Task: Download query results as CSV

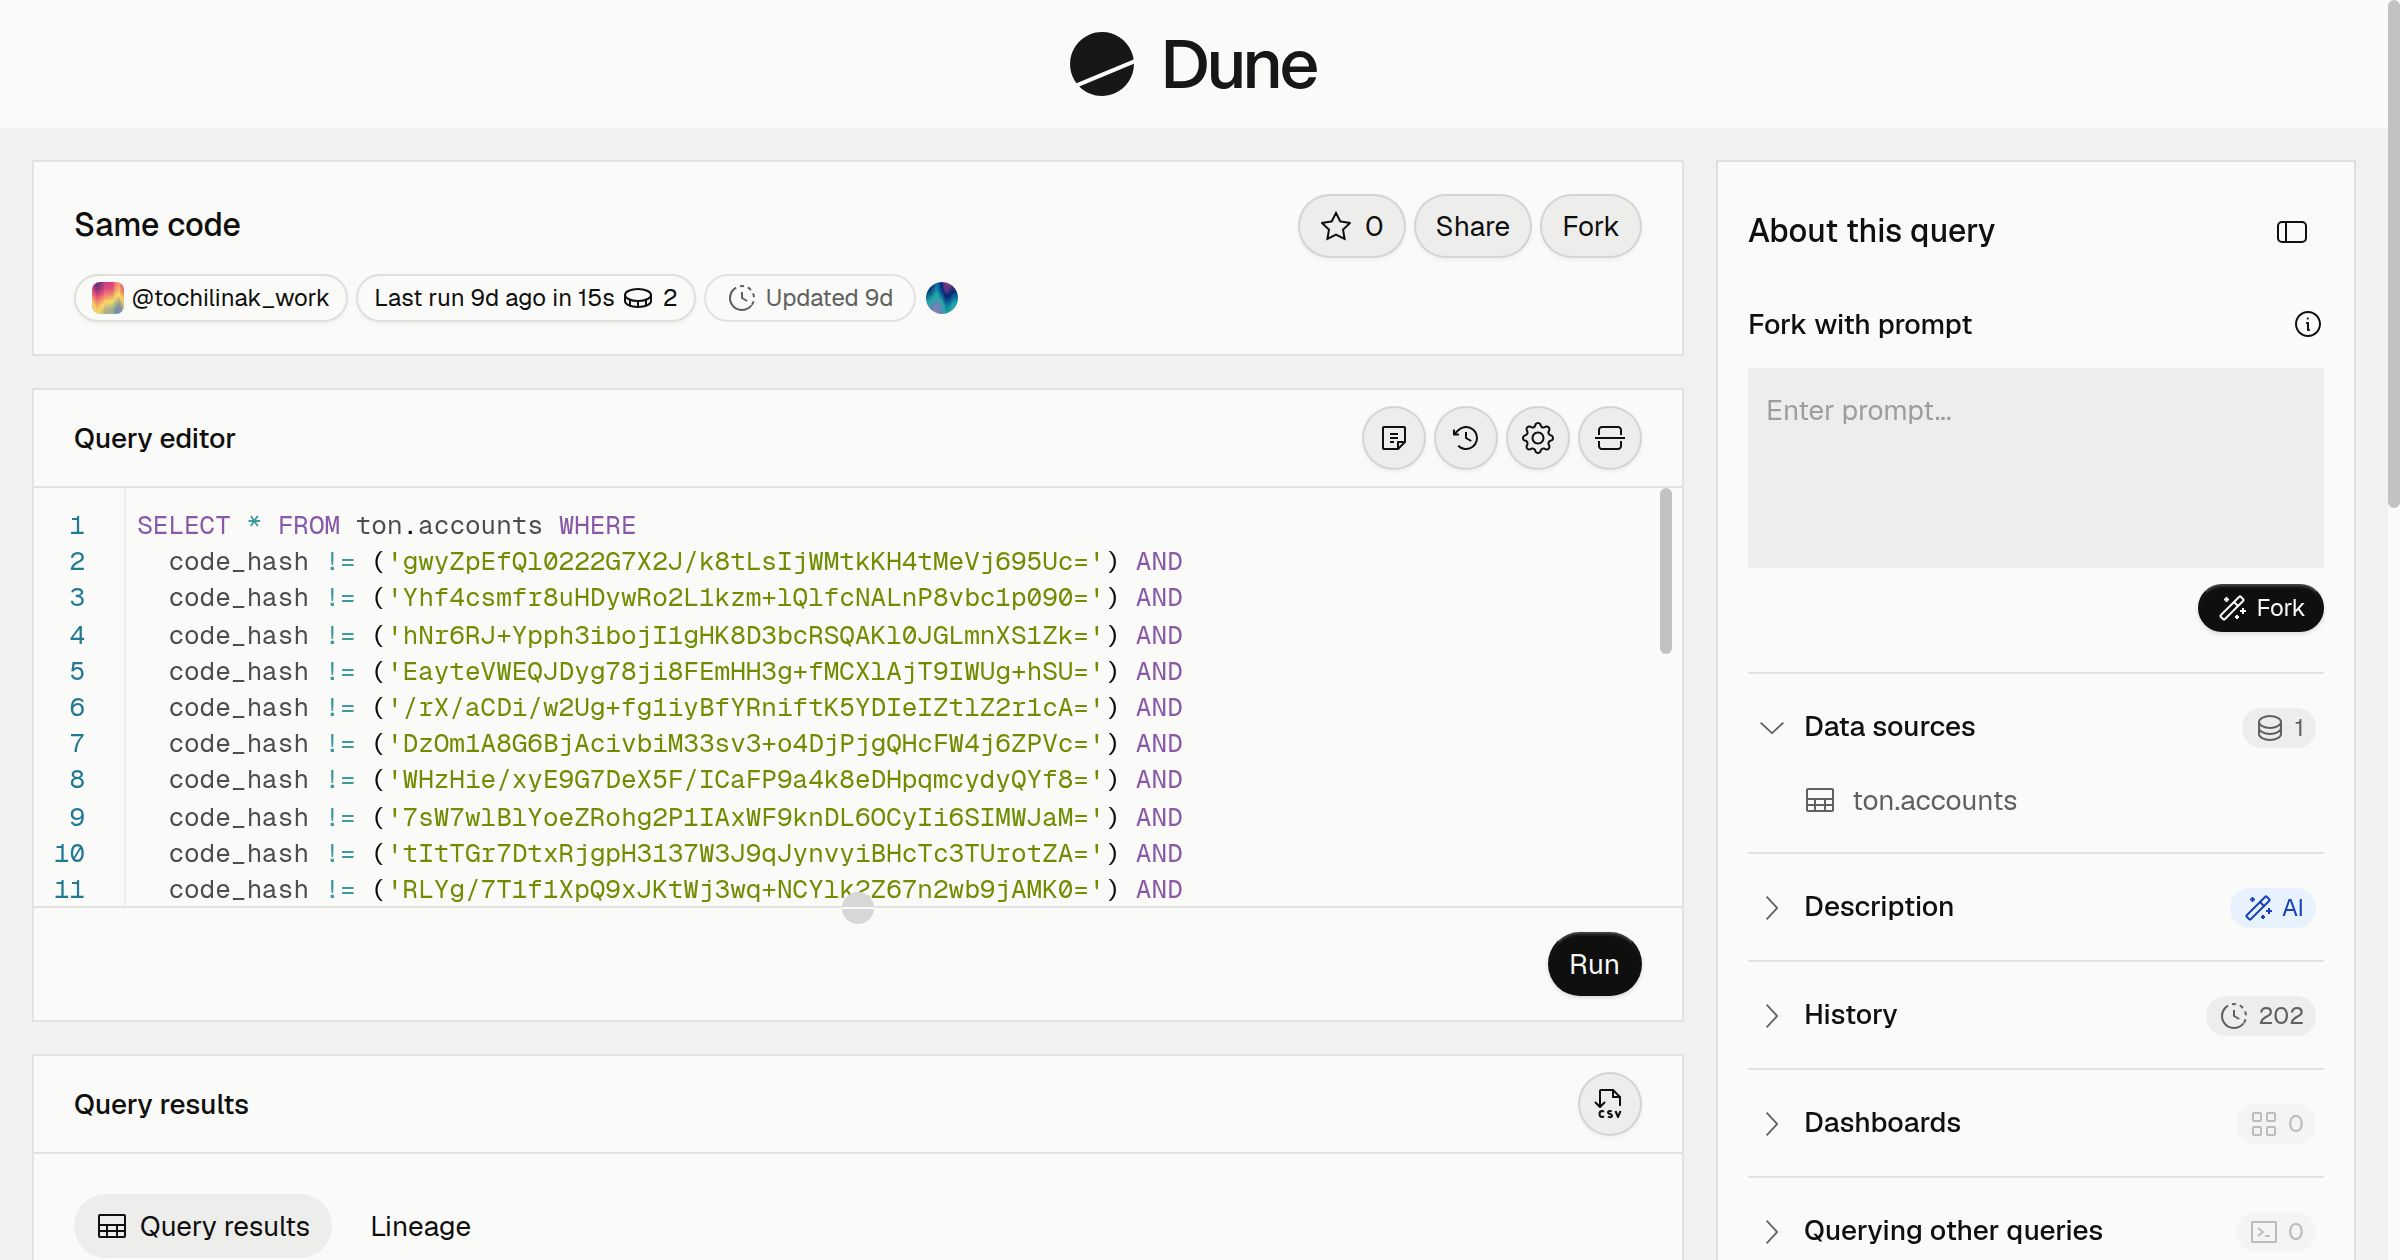Action: point(1610,1104)
